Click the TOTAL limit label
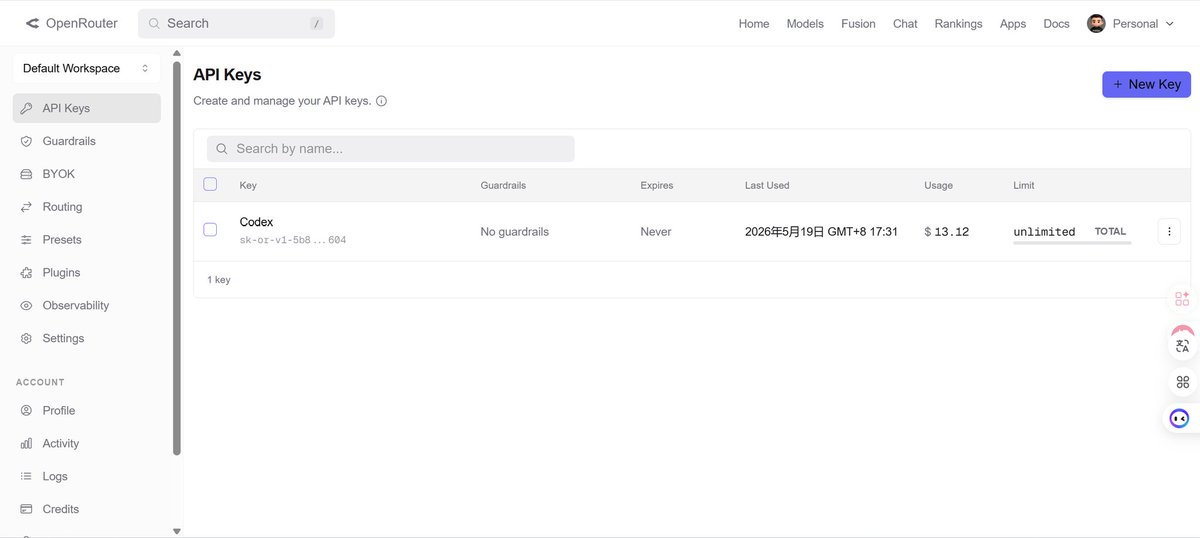This screenshot has width=1200, height=538. pos(1110,232)
